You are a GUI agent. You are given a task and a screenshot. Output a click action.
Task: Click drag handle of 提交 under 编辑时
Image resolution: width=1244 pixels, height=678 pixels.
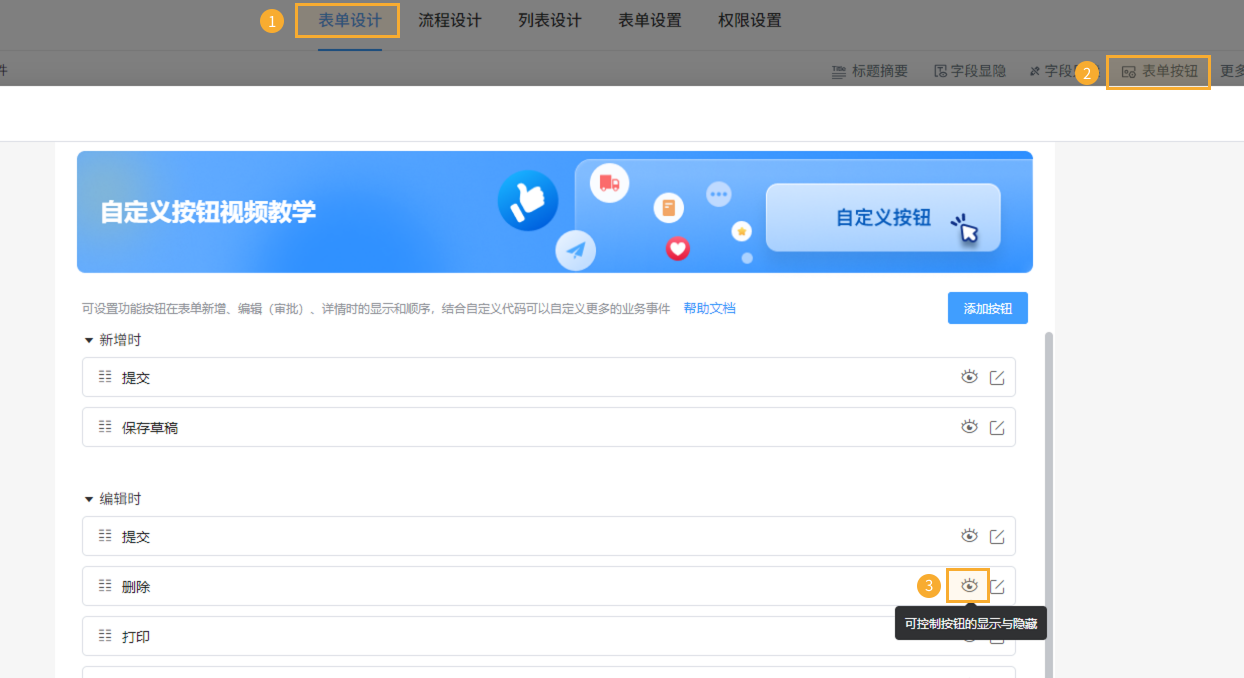105,536
